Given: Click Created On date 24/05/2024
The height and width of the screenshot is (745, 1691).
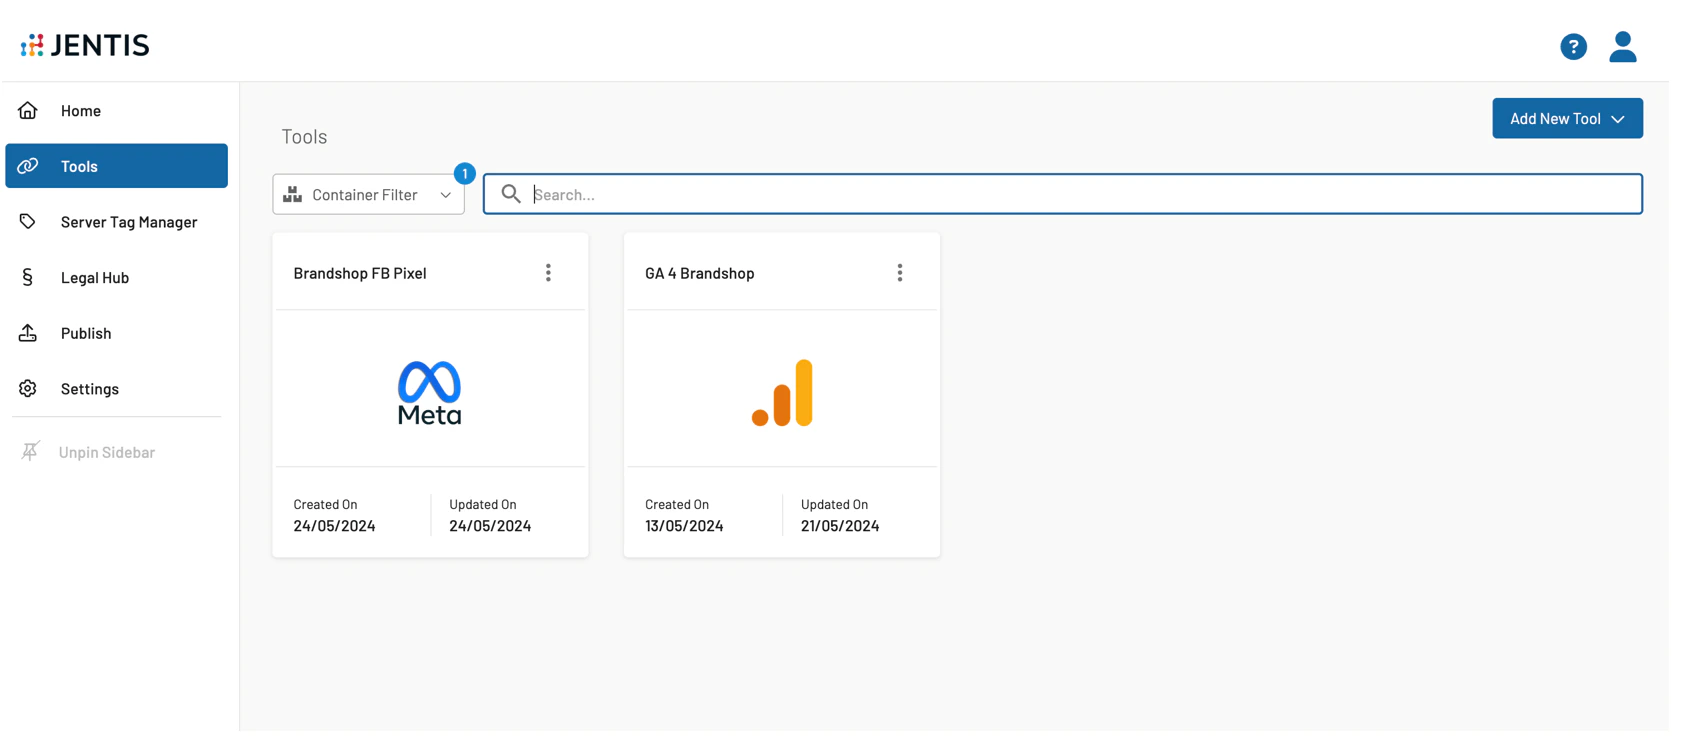Looking at the screenshot, I should point(334,526).
